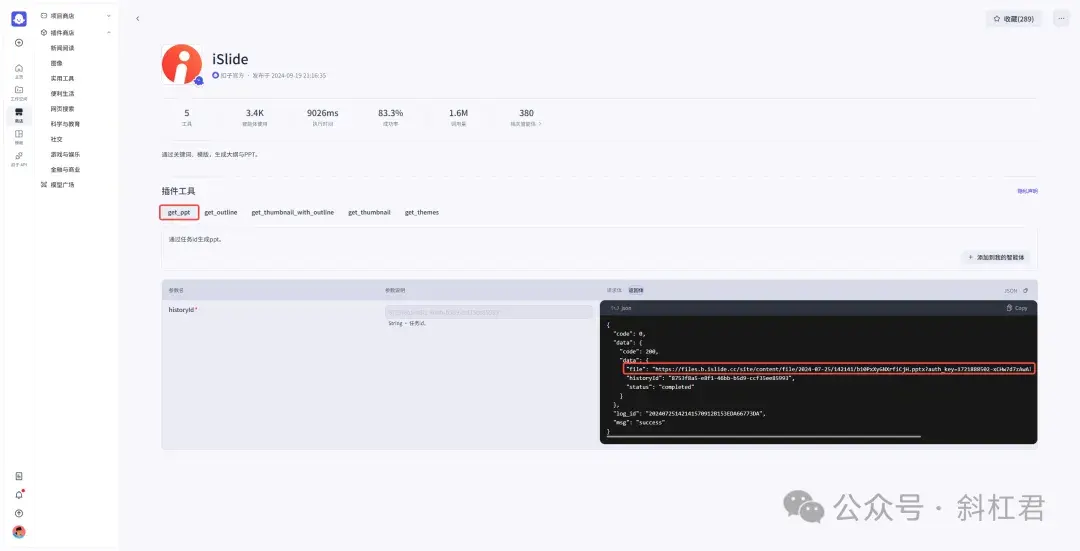Viewport: 1080px width, 551px height.
Task: Switch to the 请求体 request body tab
Action: point(614,291)
